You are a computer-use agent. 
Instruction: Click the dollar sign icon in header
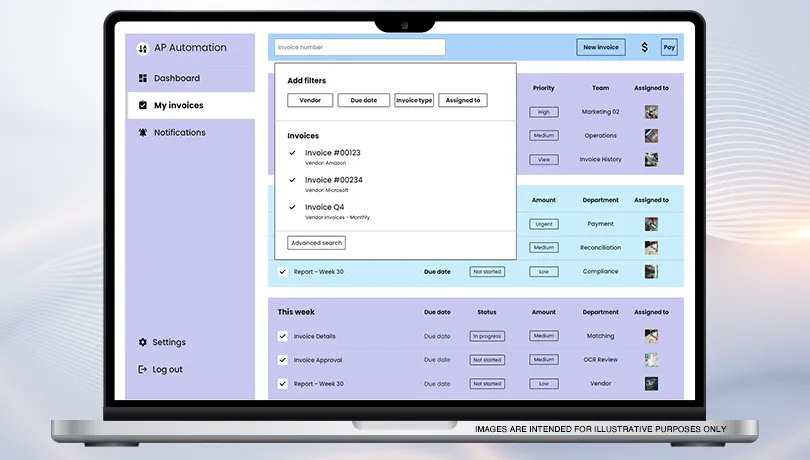pos(644,47)
